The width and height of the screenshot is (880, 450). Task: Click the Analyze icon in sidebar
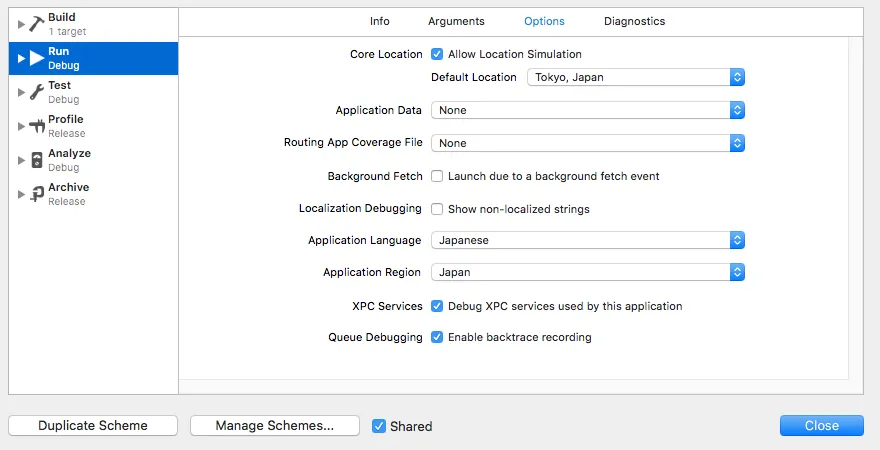pos(37,160)
